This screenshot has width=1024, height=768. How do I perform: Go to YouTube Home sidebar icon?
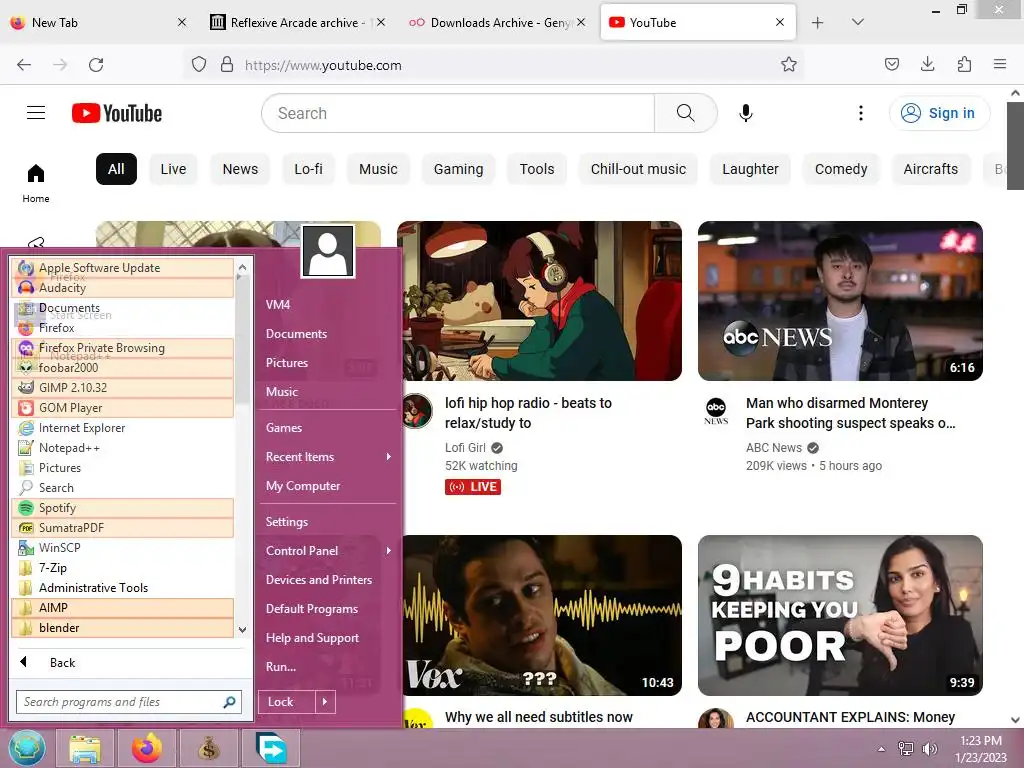click(36, 183)
